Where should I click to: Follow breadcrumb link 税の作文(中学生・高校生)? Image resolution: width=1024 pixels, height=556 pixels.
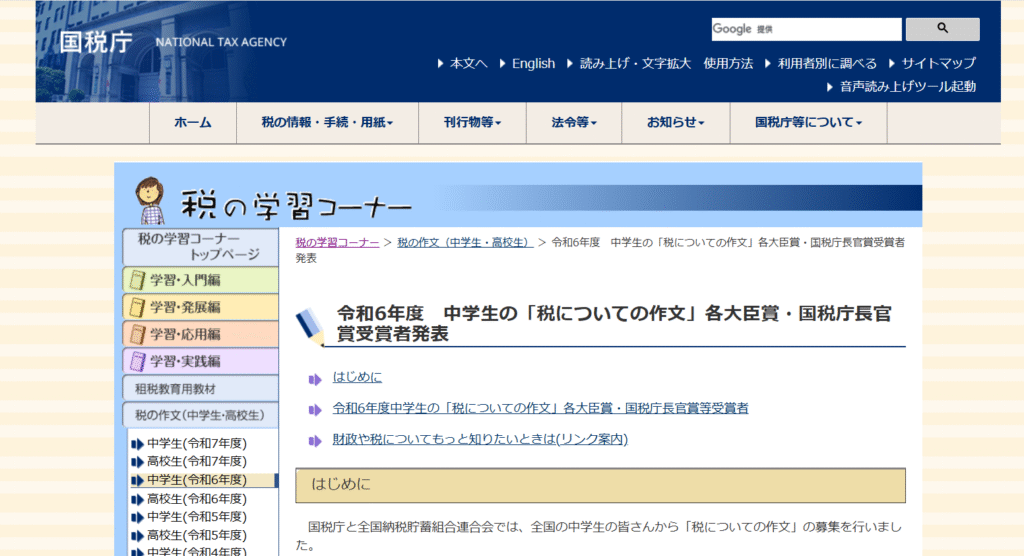465,242
